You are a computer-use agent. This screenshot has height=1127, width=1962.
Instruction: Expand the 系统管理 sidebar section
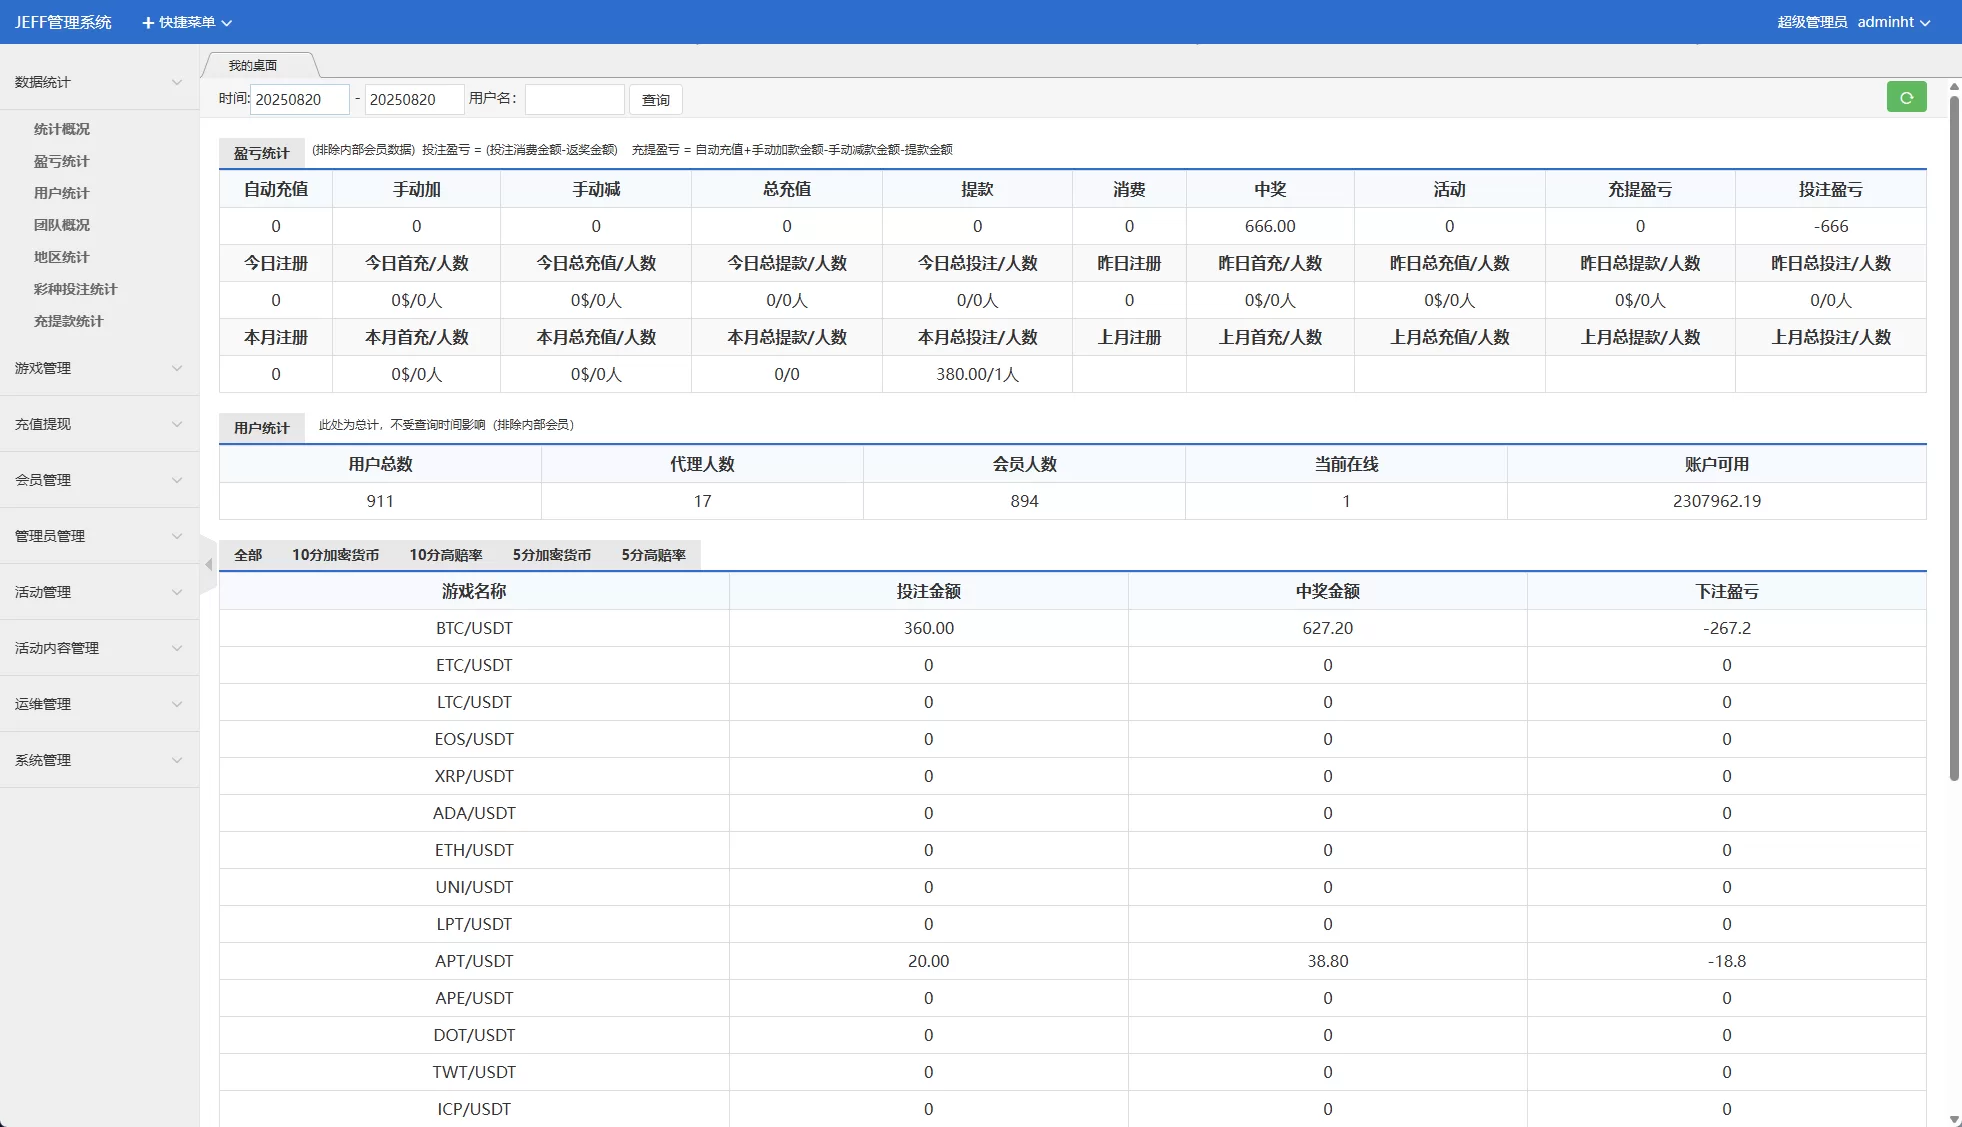pos(97,760)
